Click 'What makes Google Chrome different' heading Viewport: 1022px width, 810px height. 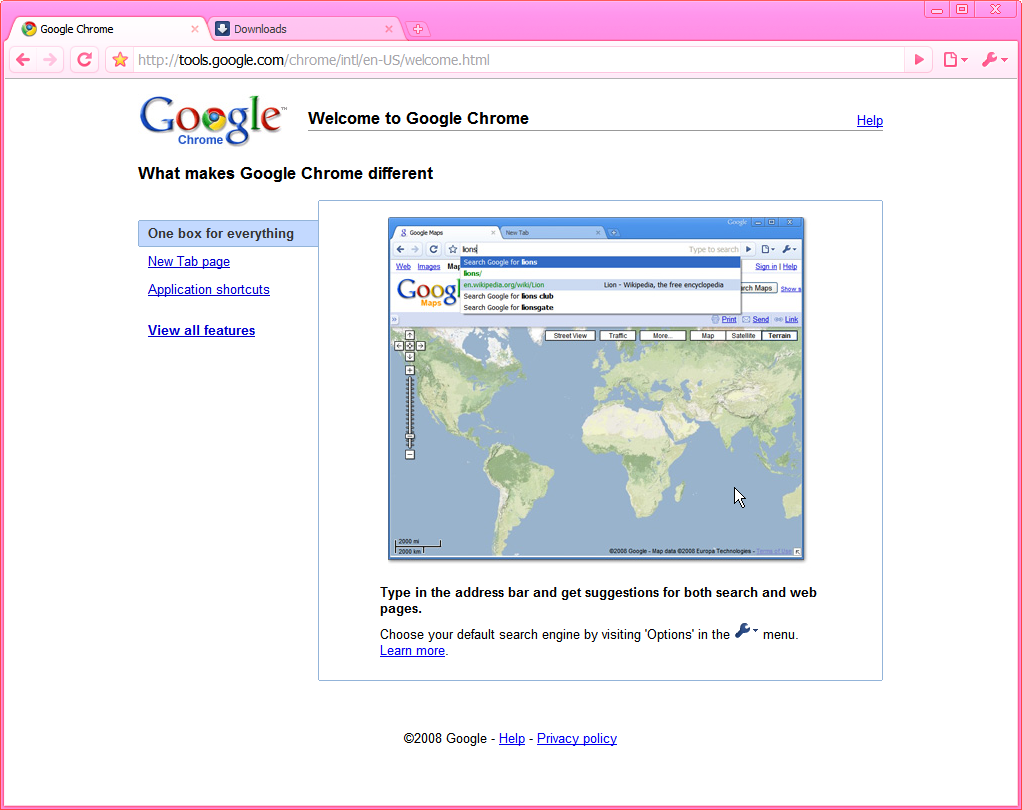pos(285,173)
